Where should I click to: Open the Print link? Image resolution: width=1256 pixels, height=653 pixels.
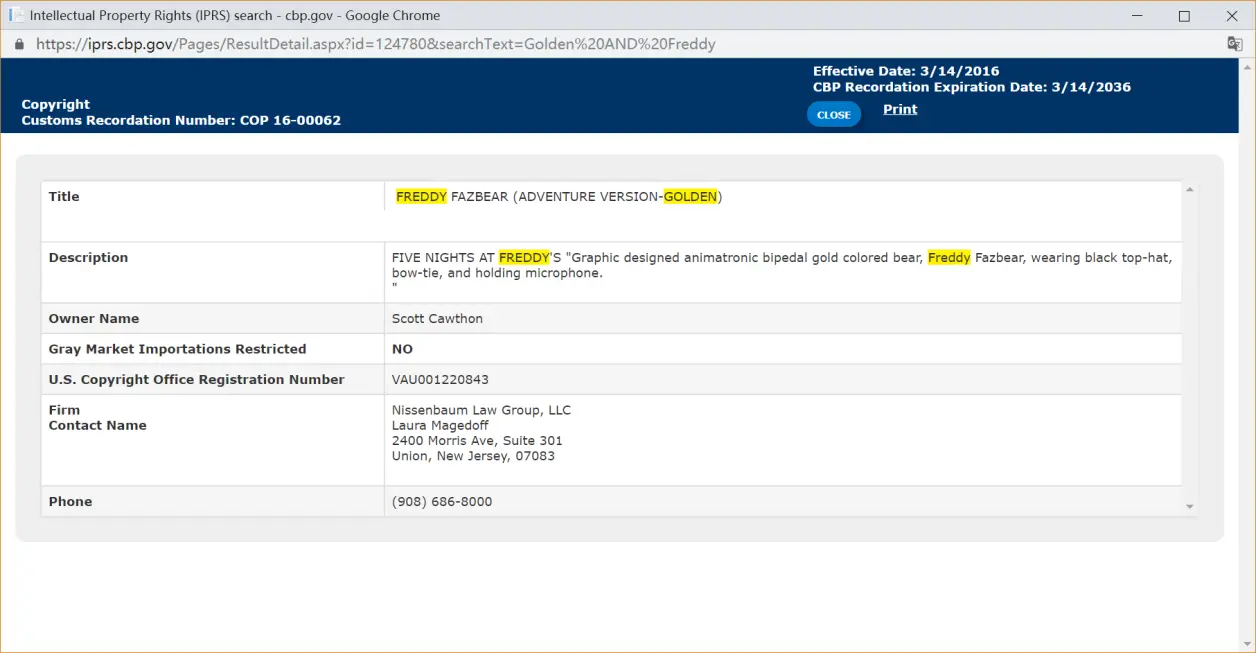900,109
